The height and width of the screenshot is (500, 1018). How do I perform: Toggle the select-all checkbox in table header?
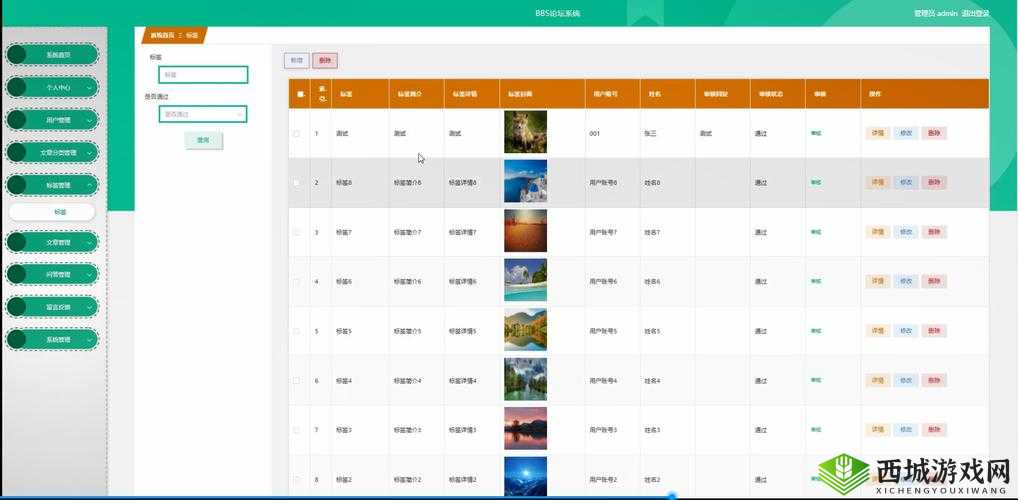[x=300, y=94]
